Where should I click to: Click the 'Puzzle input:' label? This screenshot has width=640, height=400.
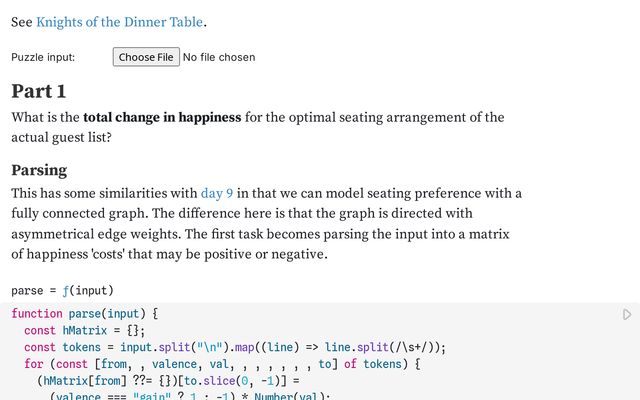pos(43,57)
